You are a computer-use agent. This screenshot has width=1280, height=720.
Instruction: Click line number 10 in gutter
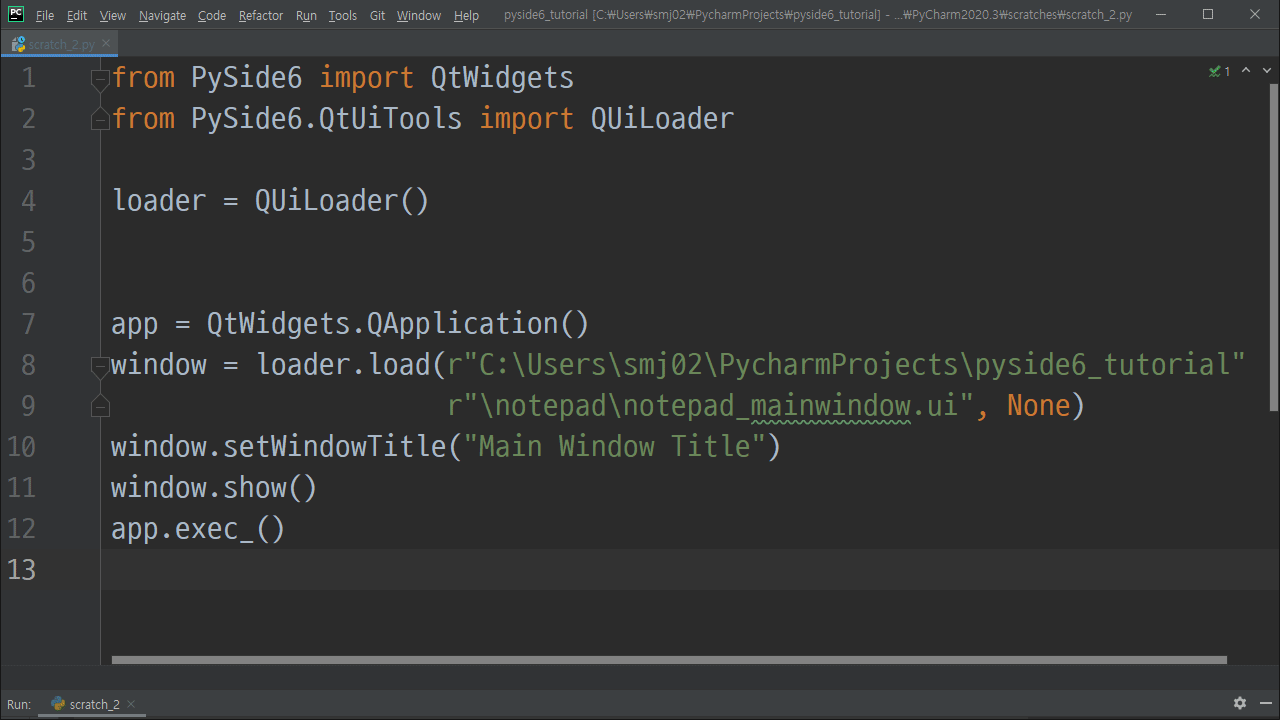point(21,447)
